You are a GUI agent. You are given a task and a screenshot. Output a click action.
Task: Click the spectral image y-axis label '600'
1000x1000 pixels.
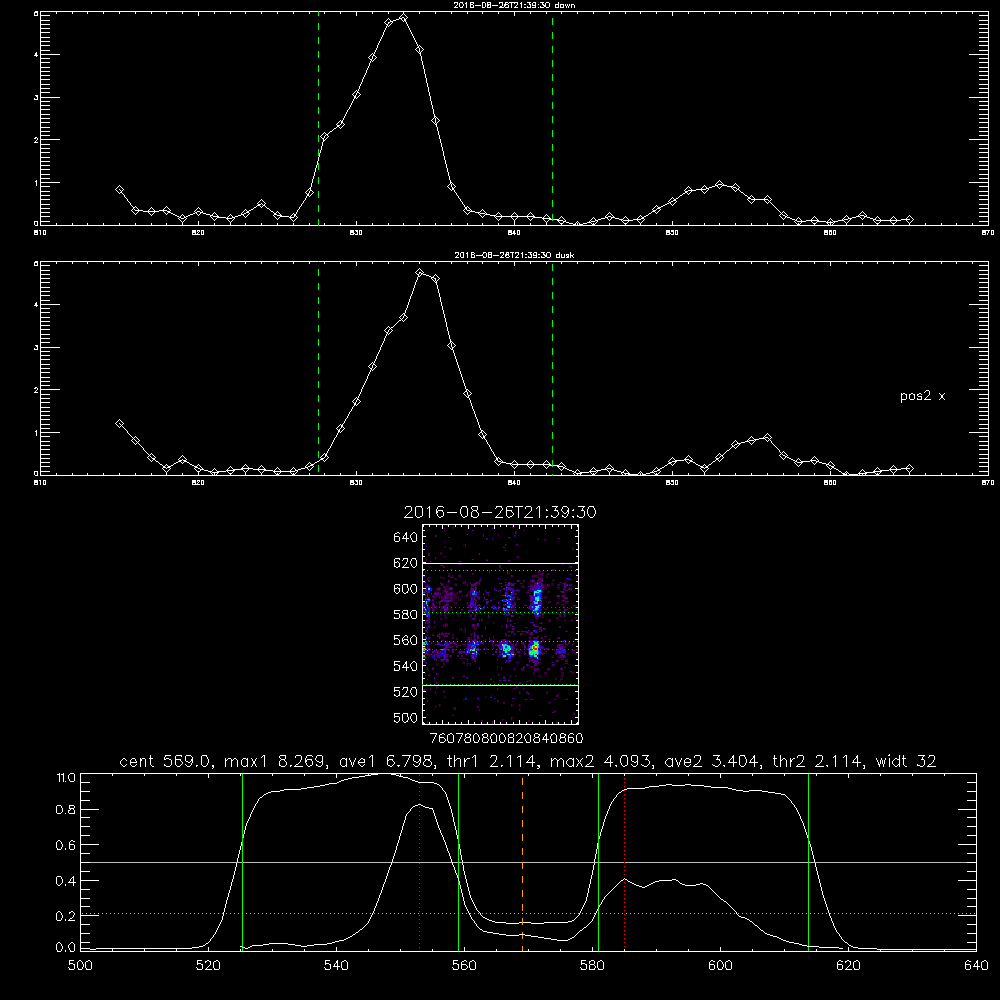click(x=406, y=589)
